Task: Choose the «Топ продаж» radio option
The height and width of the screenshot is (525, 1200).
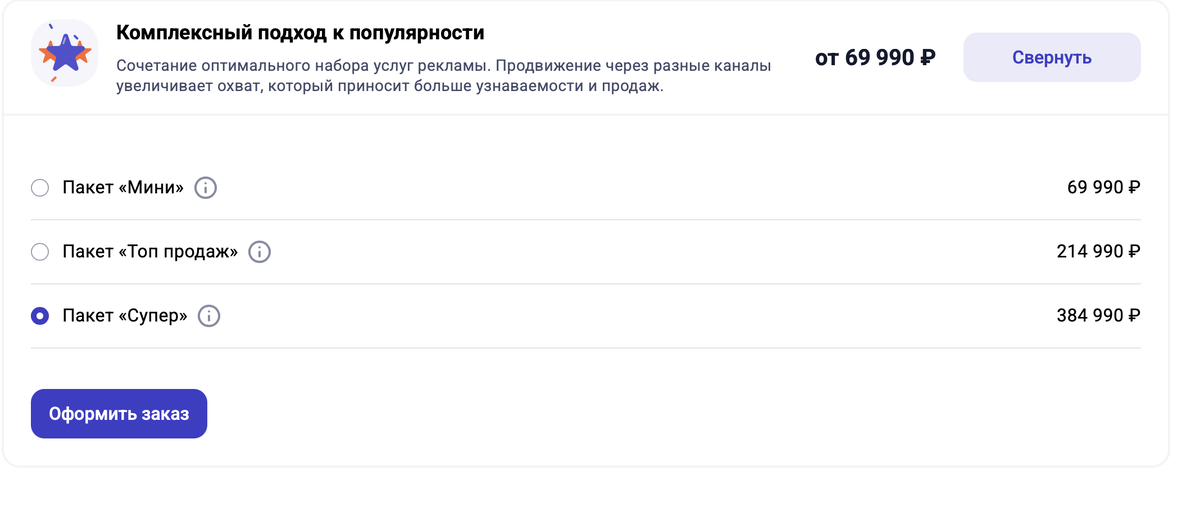Action: [x=40, y=252]
